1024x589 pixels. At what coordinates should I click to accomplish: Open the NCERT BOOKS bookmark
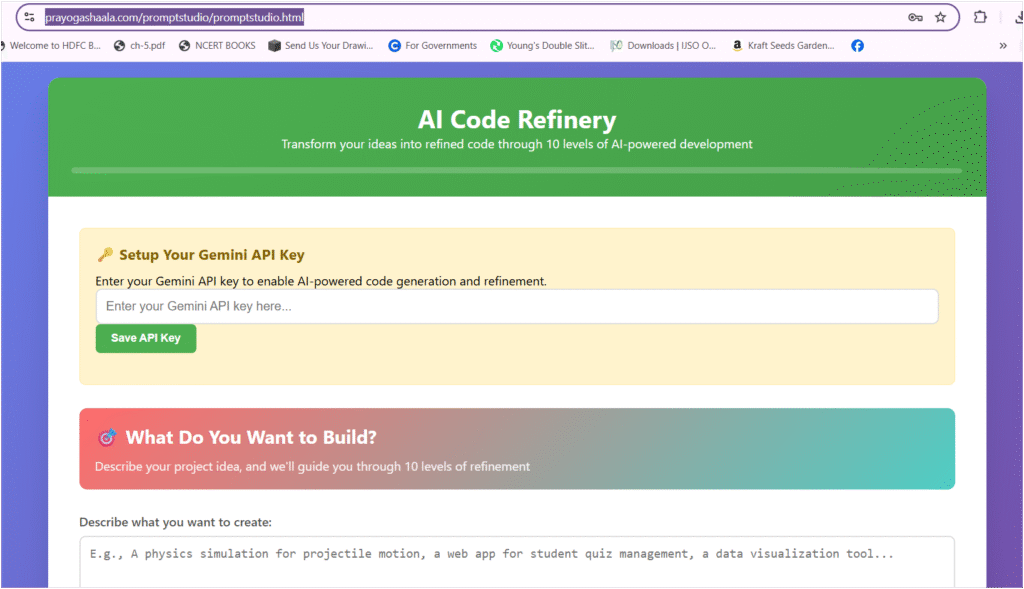coord(217,45)
